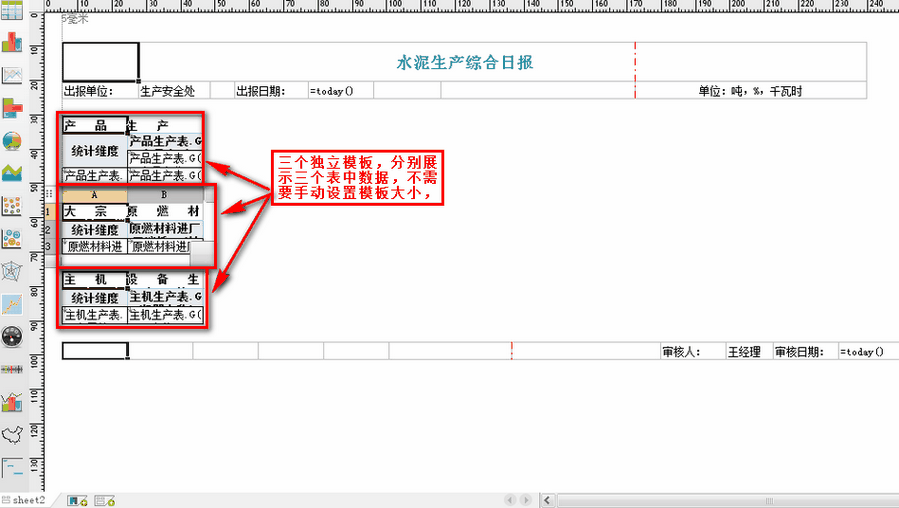Select the report block table icon
This screenshot has height=508, width=899.
(11, 10)
